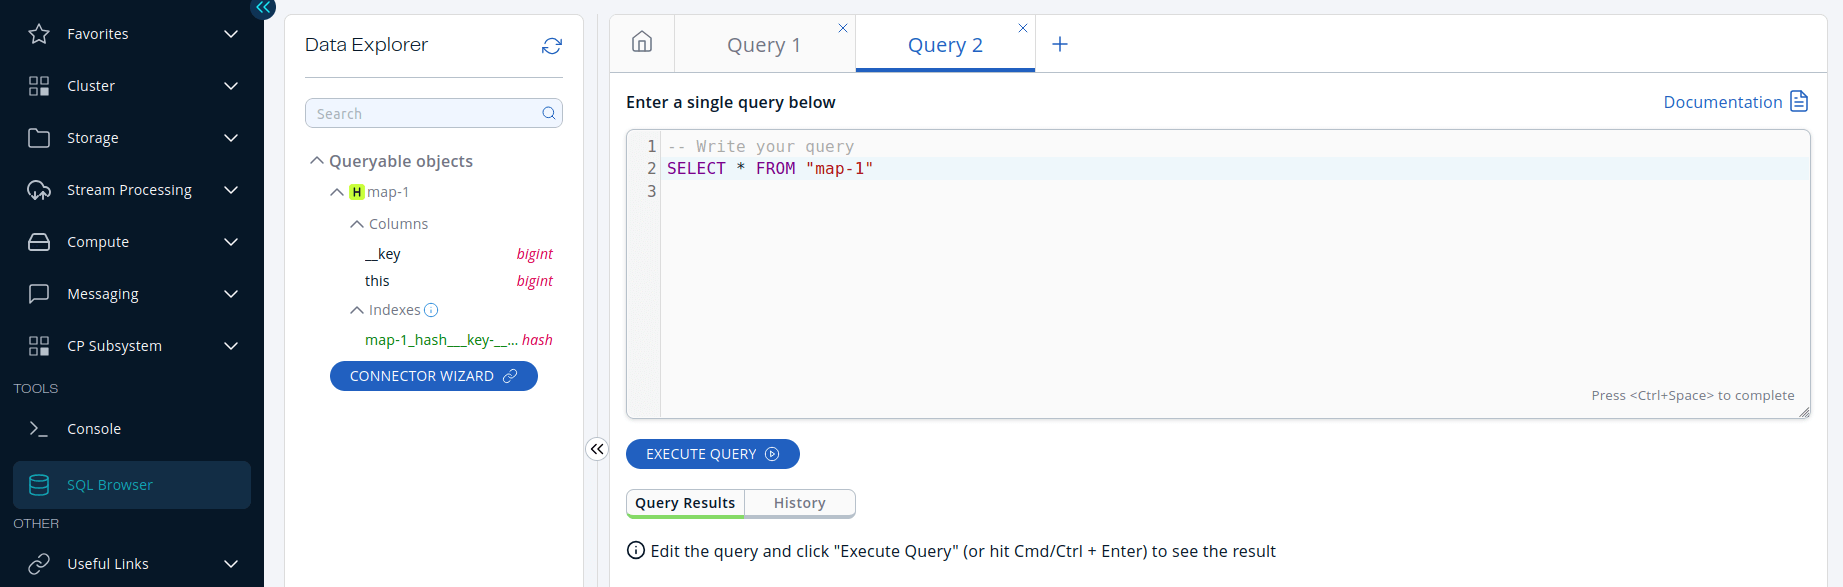This screenshot has width=1843, height=587.
Task: Switch to the Query 1 tab
Action: [x=763, y=45]
